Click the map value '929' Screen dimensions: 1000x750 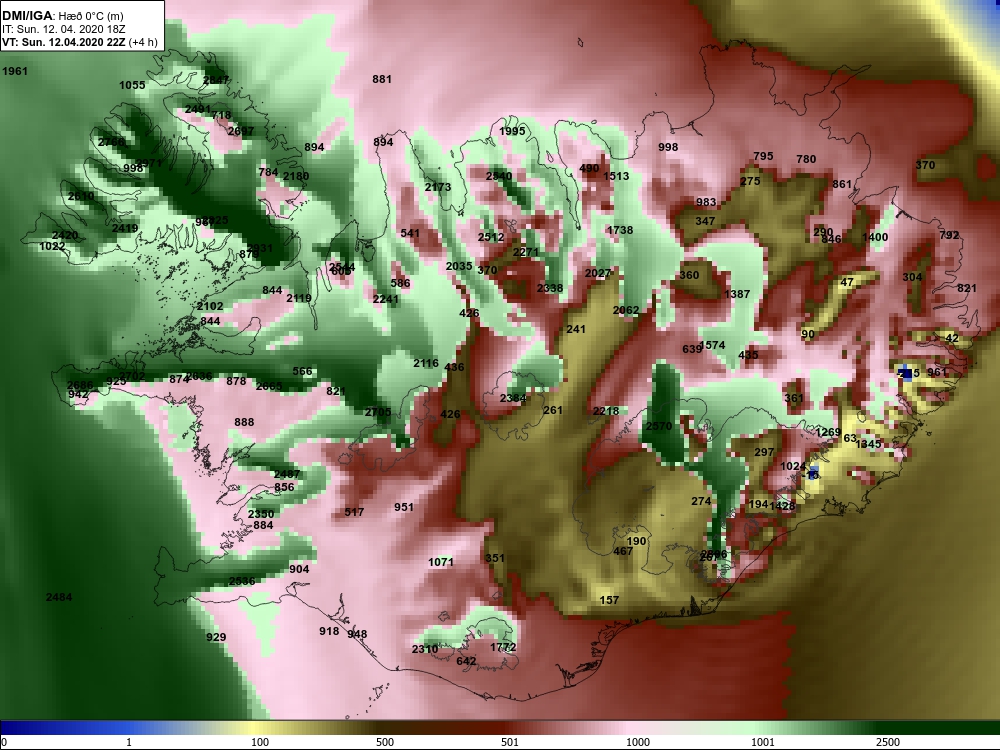216,637
